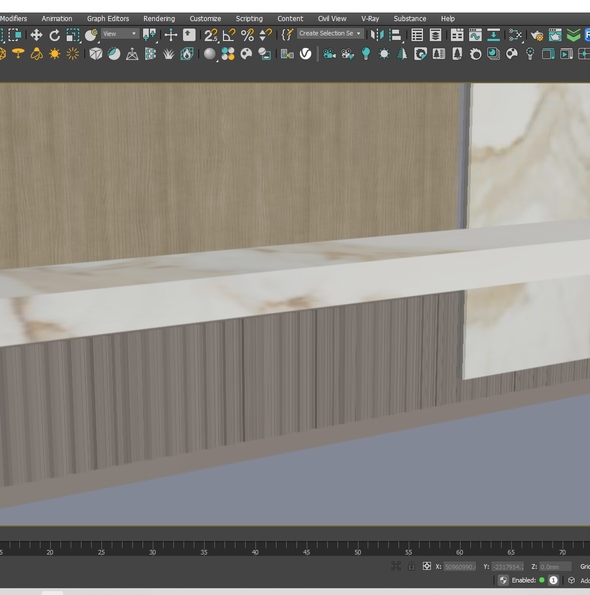
Task: Open the Graph Editors menu
Action: [x=108, y=19]
